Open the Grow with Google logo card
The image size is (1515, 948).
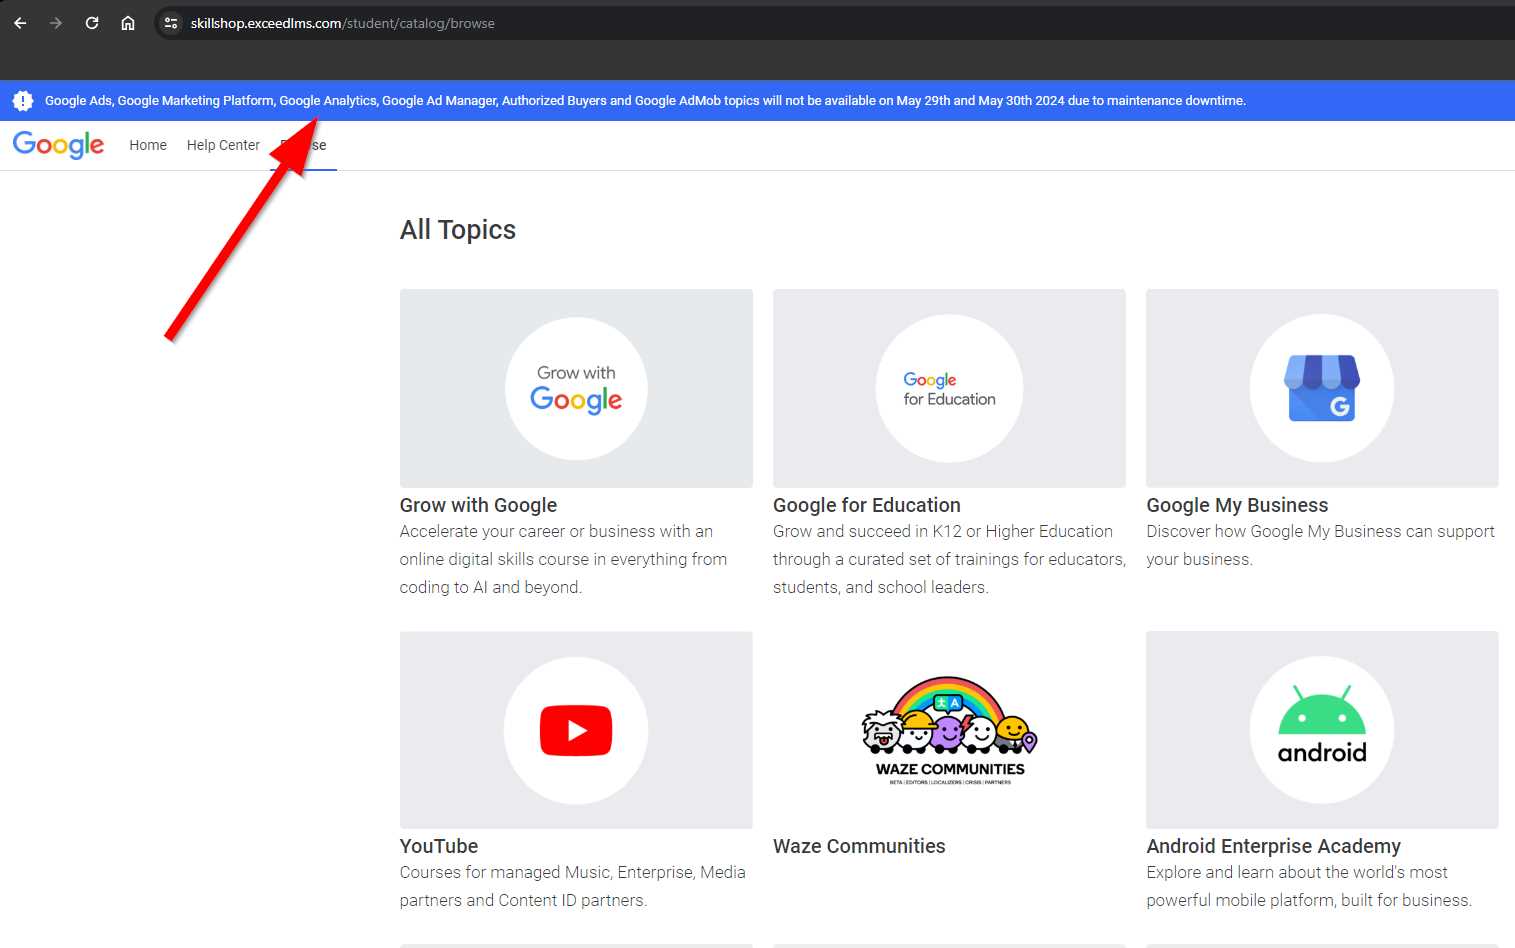[576, 388]
